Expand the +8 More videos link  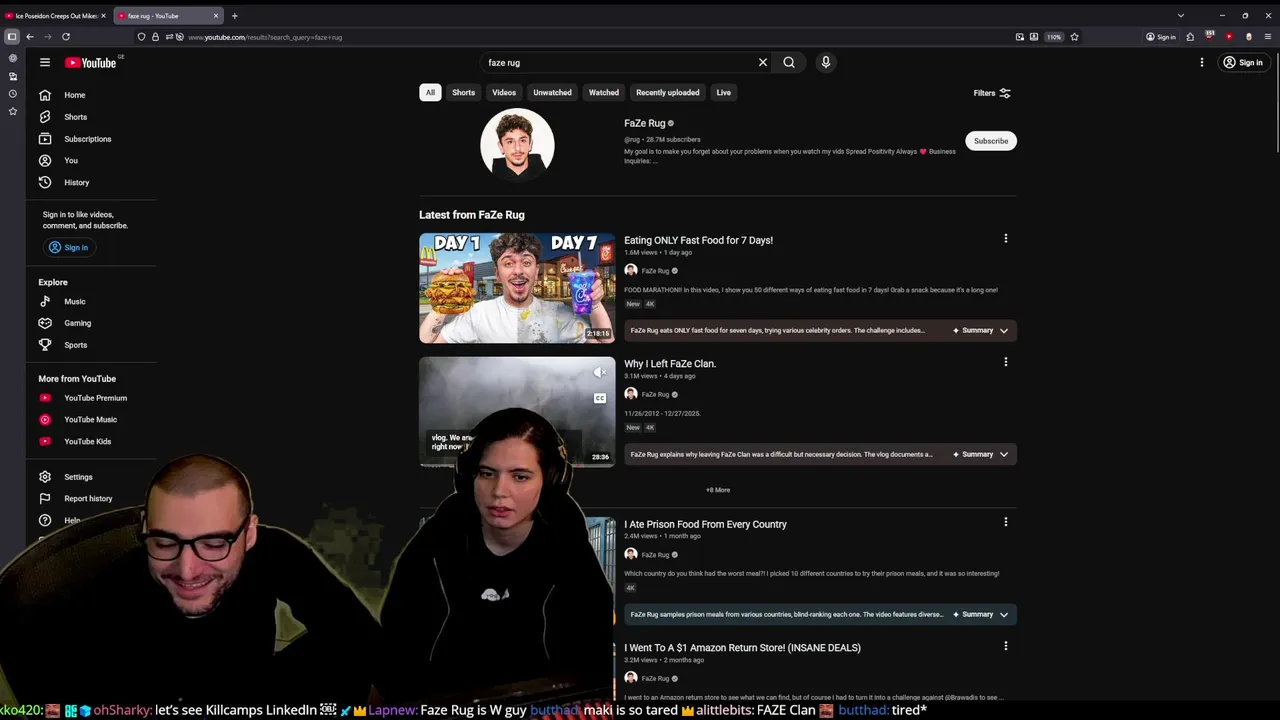[718, 490]
